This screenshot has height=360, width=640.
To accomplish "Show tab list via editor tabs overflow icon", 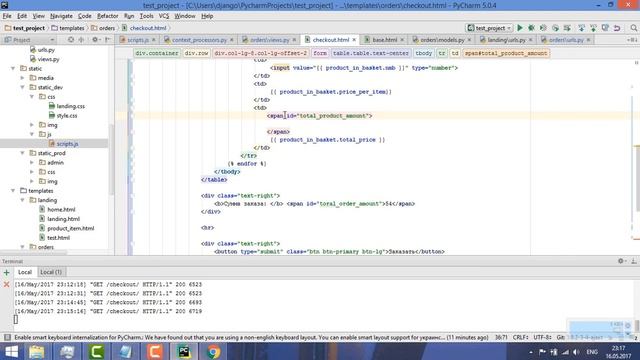I will click(632, 40).
